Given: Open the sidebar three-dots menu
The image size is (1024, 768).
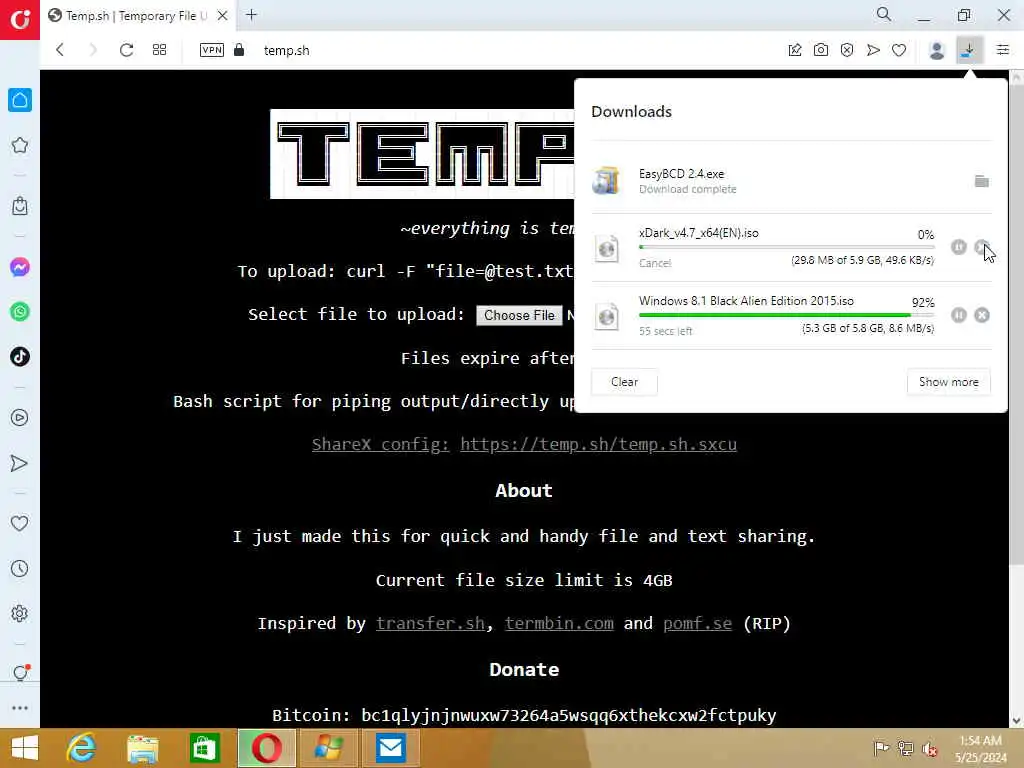Looking at the screenshot, I should pos(20,708).
